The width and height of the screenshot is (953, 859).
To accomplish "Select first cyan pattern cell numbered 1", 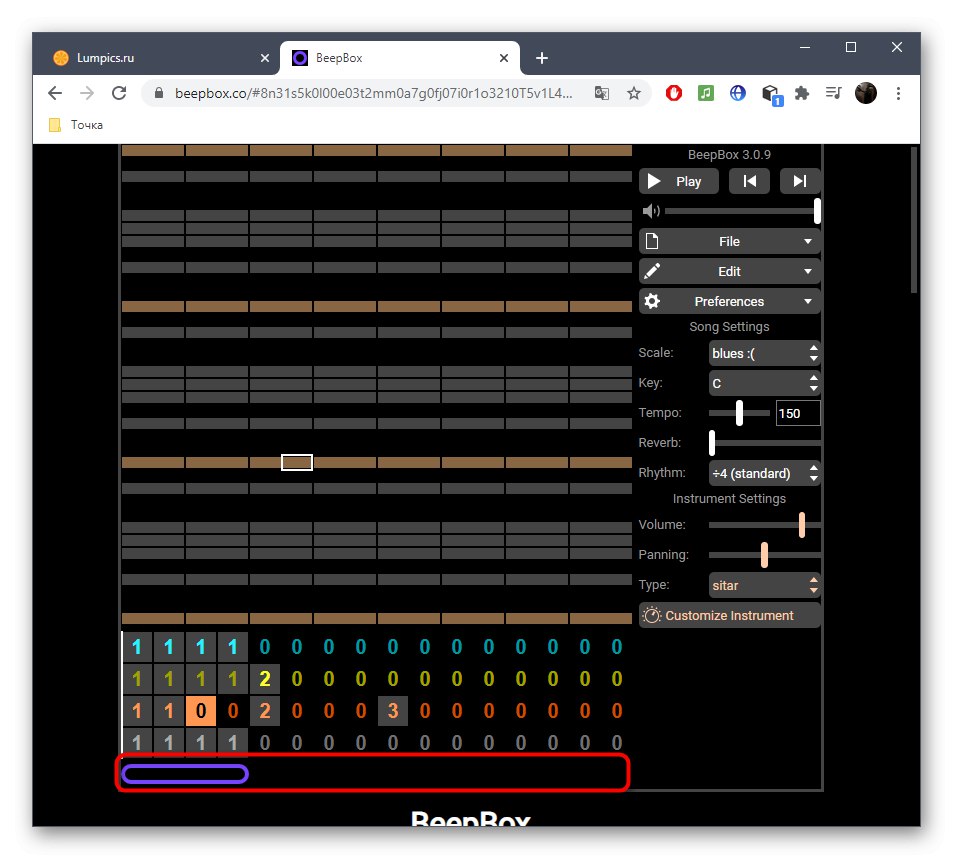I will pyautogui.click(x=137, y=647).
